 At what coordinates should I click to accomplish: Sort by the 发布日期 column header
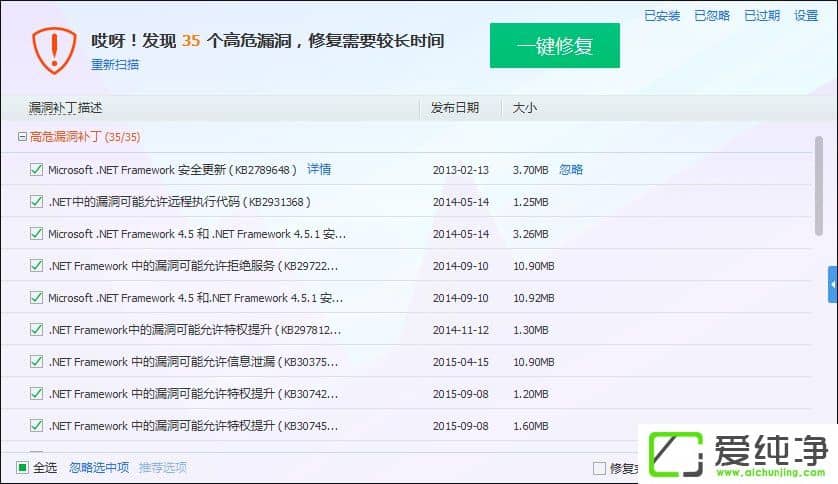455,107
